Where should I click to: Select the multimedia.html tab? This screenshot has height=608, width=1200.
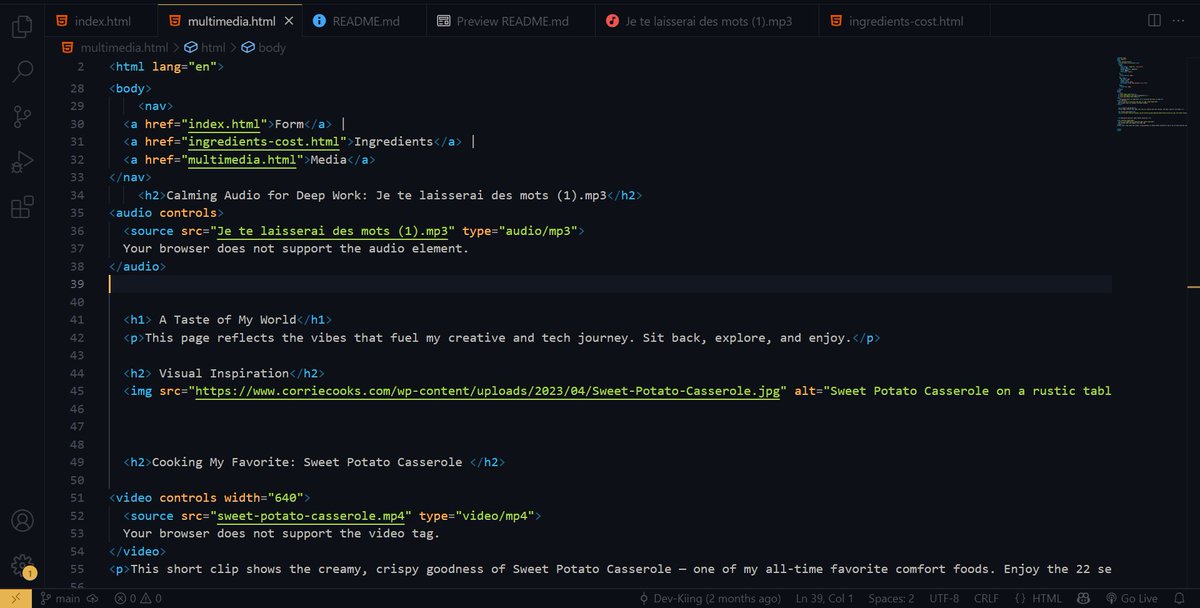(232, 20)
